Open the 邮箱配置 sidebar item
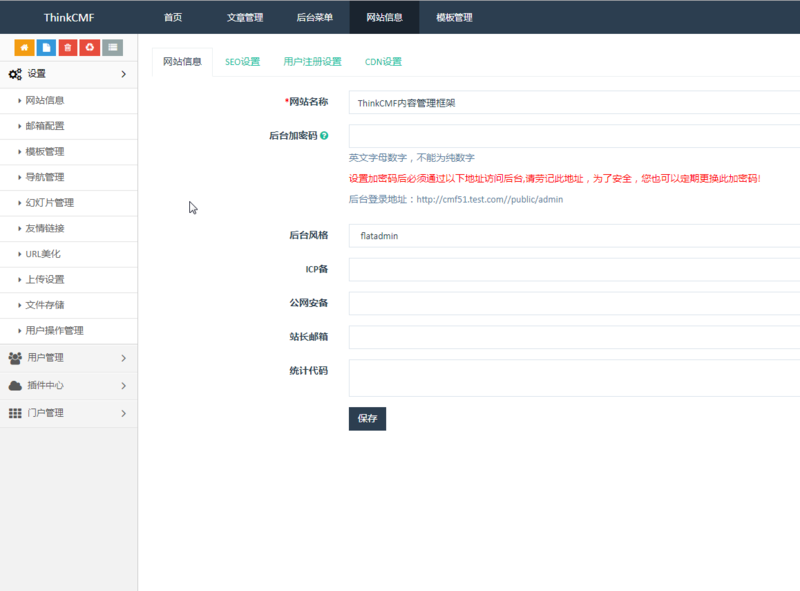The width and height of the screenshot is (800, 591). [45, 126]
